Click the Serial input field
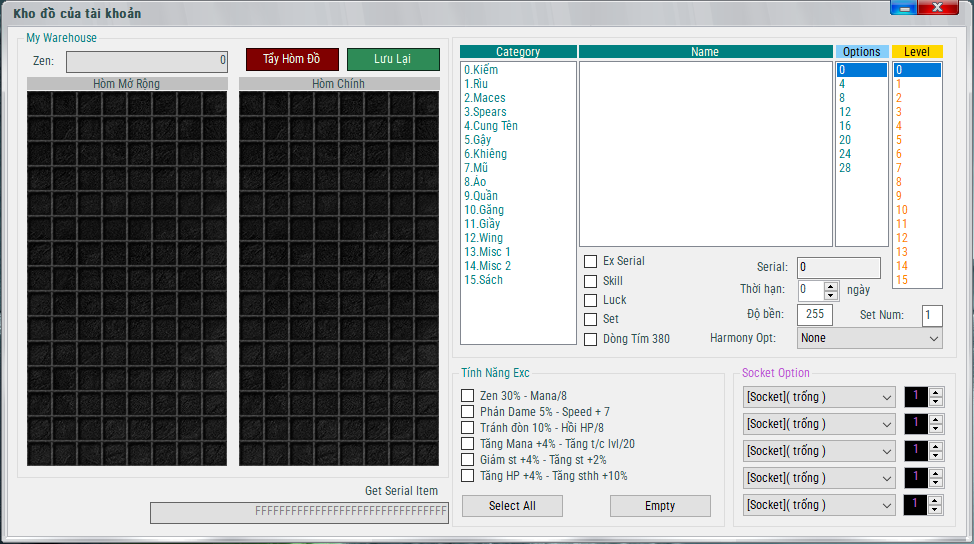This screenshot has width=974, height=544. point(838,268)
